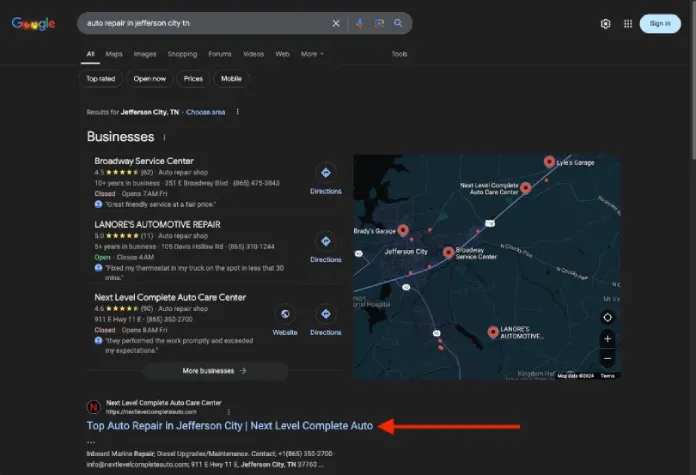This screenshot has width=696, height=475.
Task: Open quick settings gear icon
Action: tap(605, 24)
